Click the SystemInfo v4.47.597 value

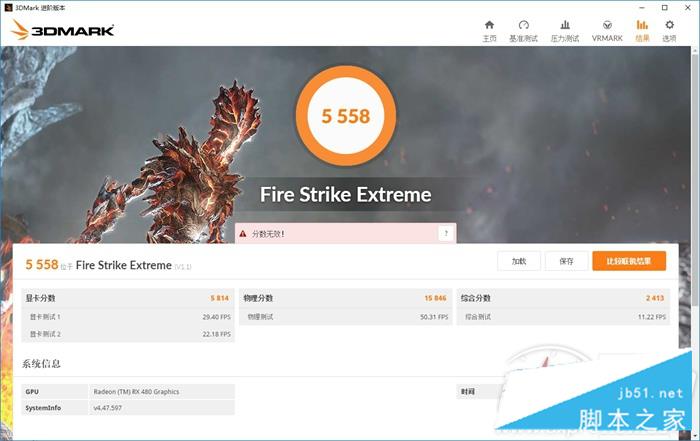(108, 408)
